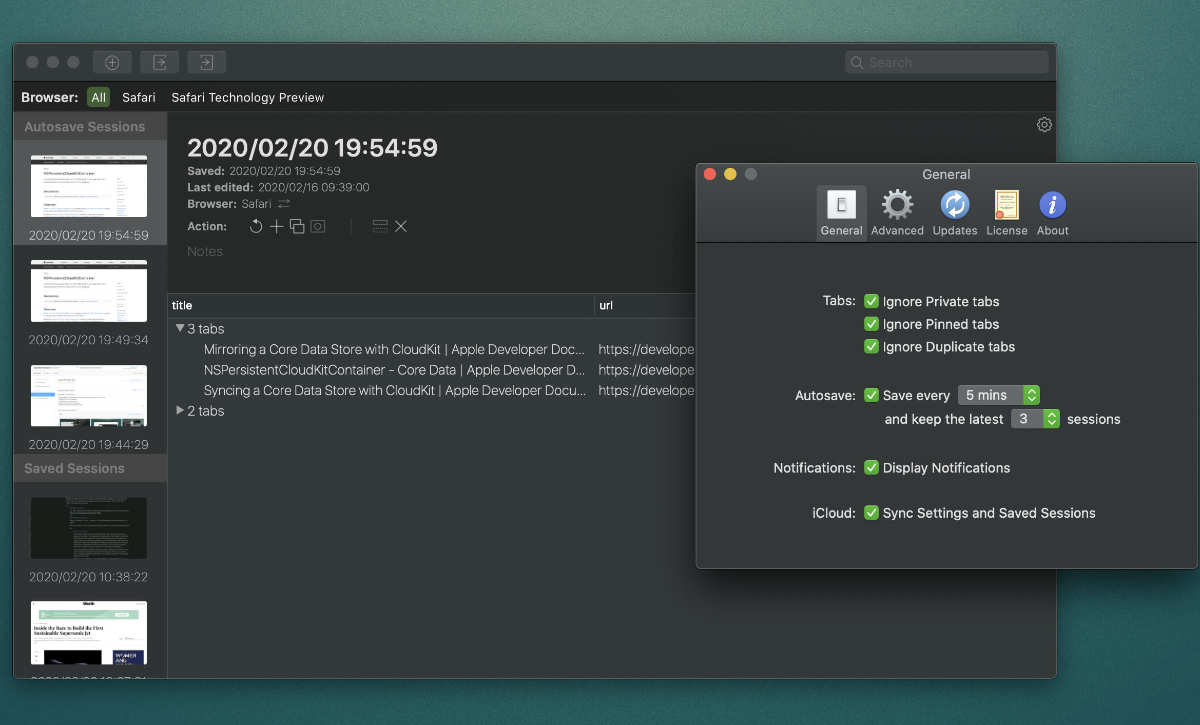The height and width of the screenshot is (725, 1200).
Task: Open the autosave interval 5 mins dropdown
Action: [999, 395]
